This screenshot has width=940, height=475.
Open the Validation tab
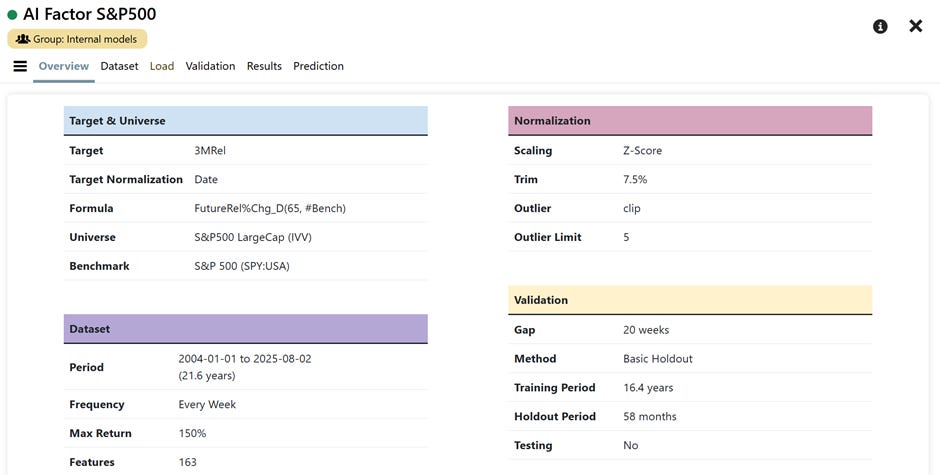click(x=210, y=66)
